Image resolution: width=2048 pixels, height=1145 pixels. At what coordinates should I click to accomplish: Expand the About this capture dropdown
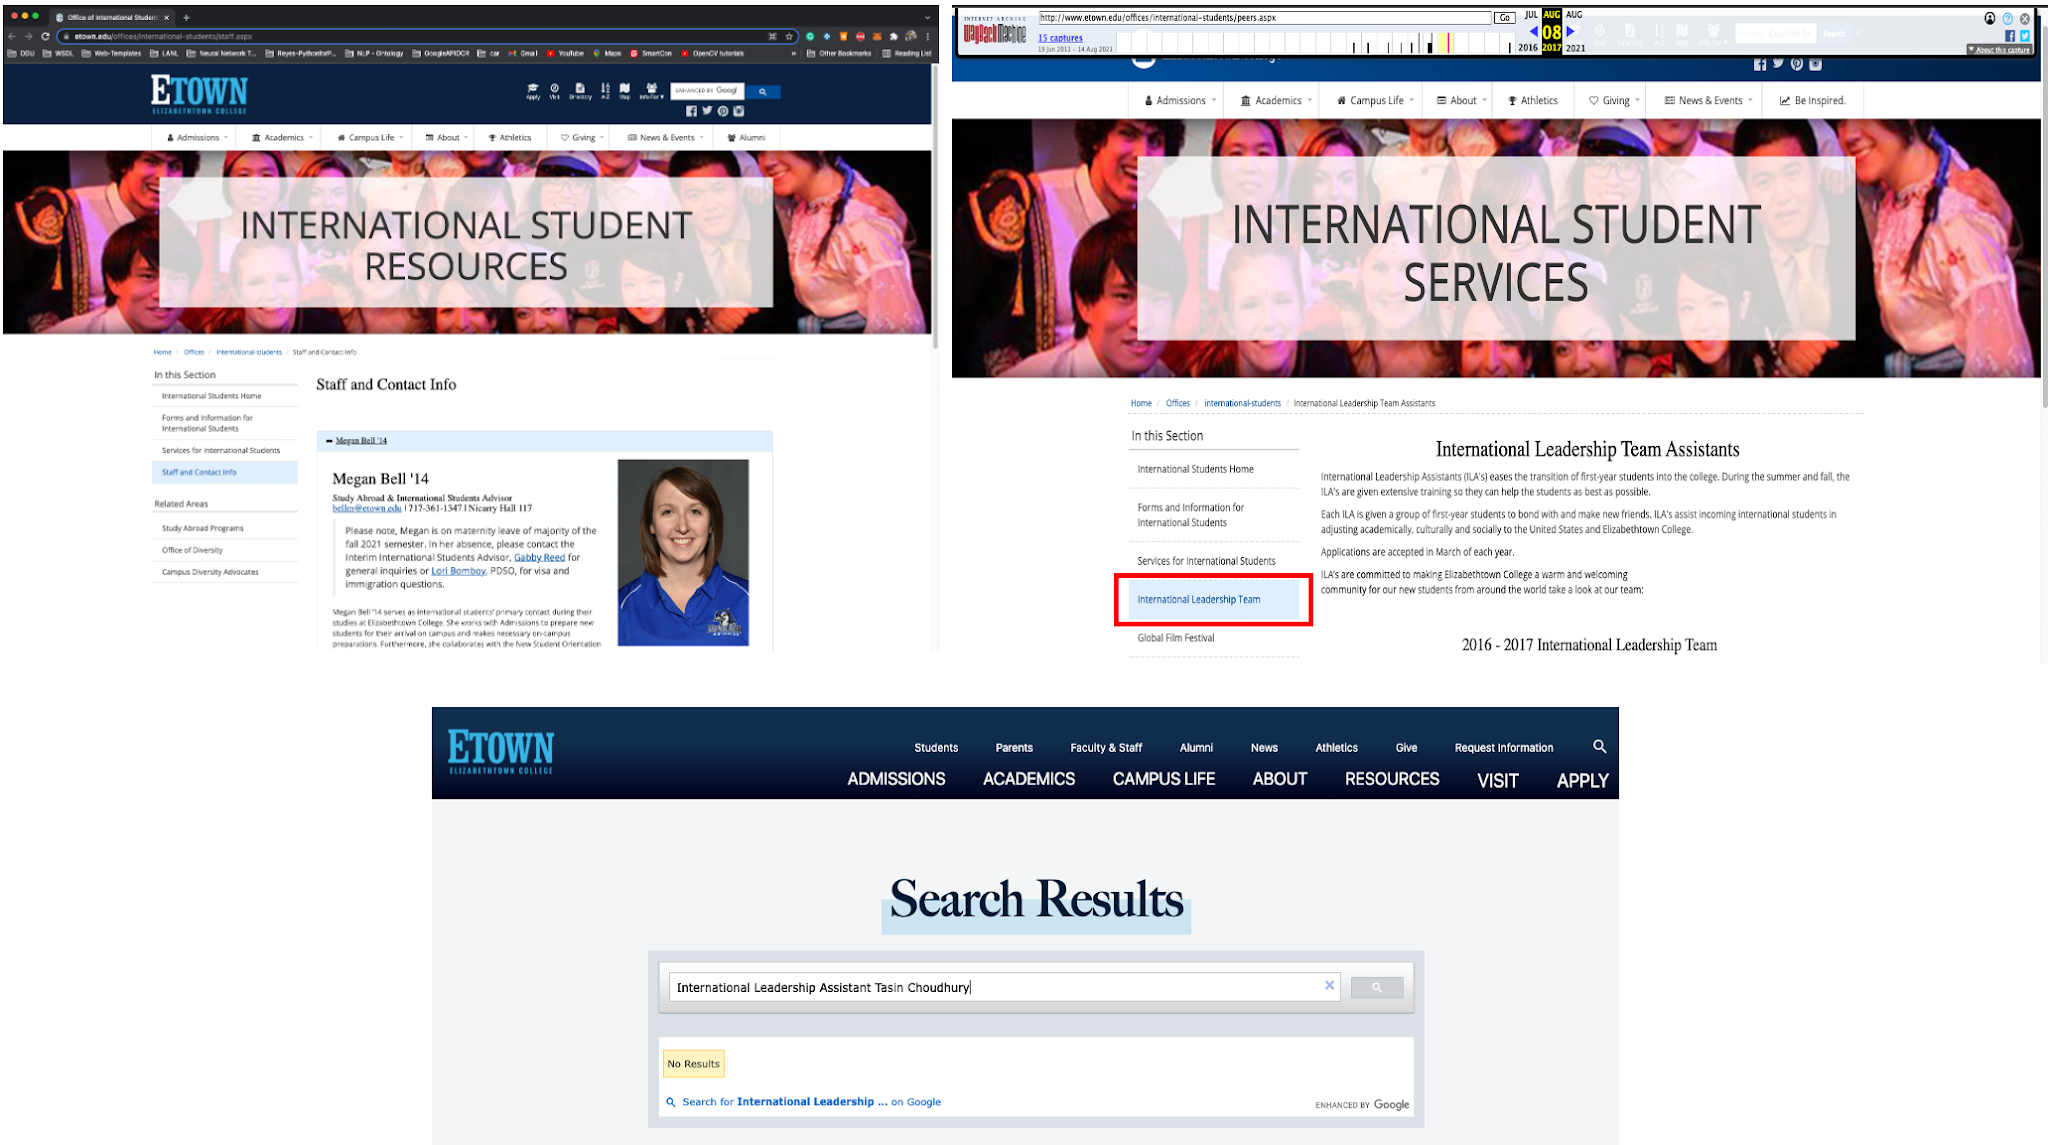click(1999, 49)
